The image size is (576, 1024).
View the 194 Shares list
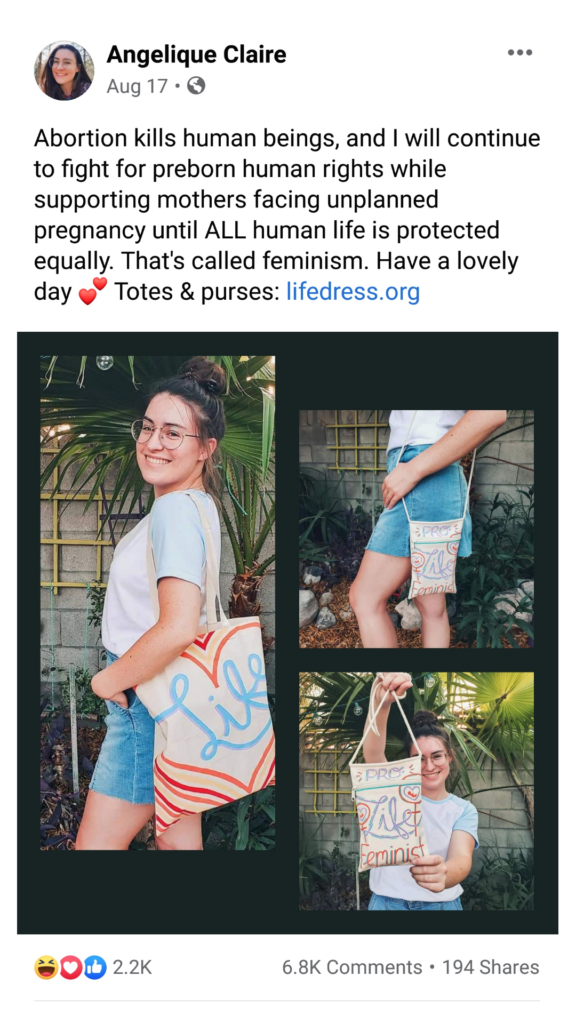tap(490, 967)
